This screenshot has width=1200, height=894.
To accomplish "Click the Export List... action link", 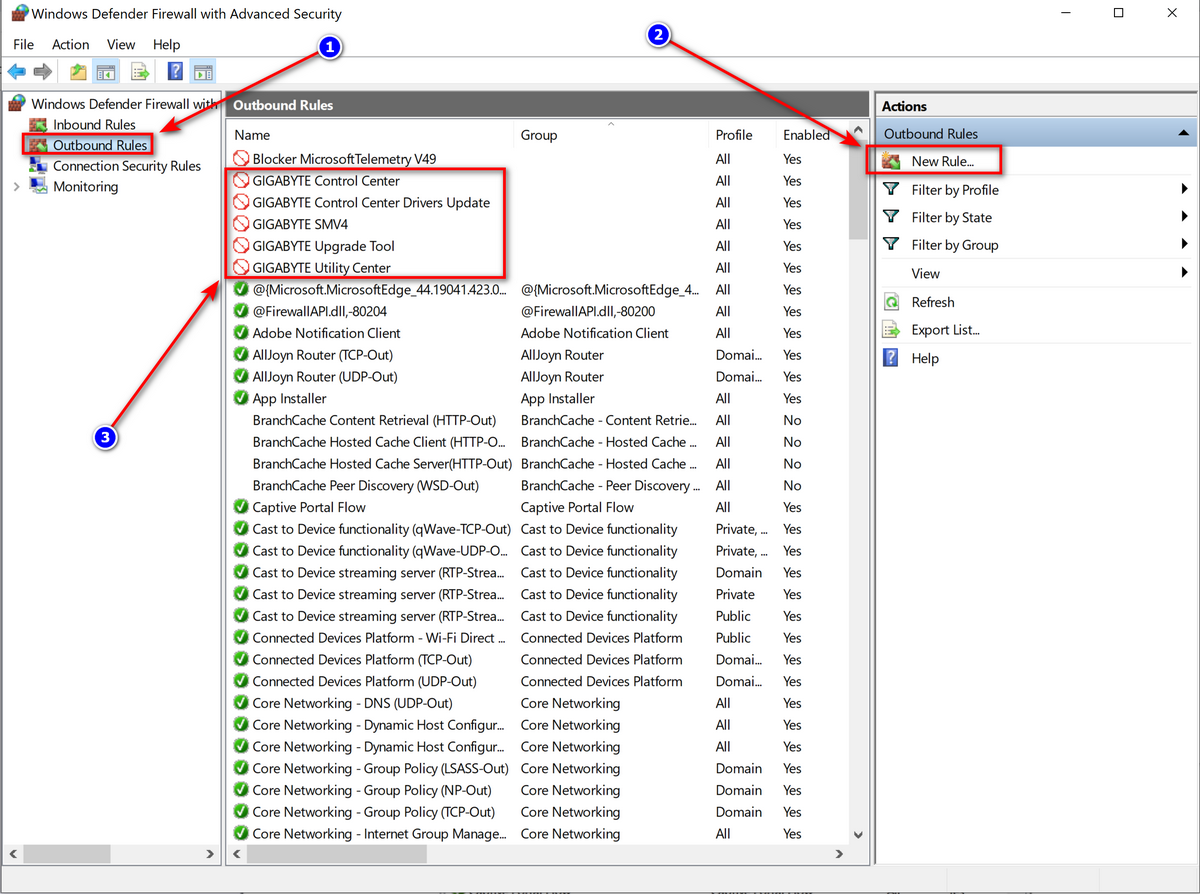I will pyautogui.click(x=946, y=330).
